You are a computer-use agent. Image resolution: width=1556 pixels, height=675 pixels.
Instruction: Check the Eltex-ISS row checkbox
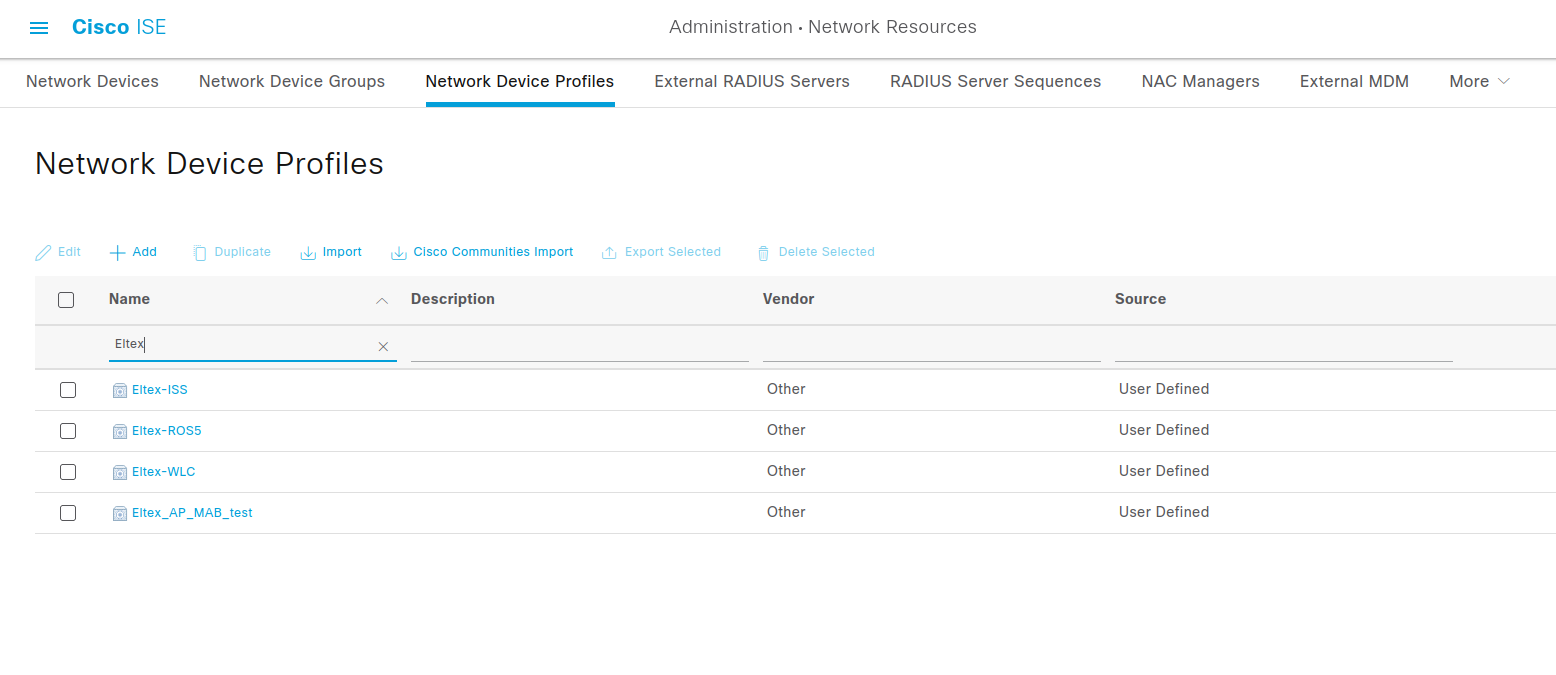tap(68, 390)
